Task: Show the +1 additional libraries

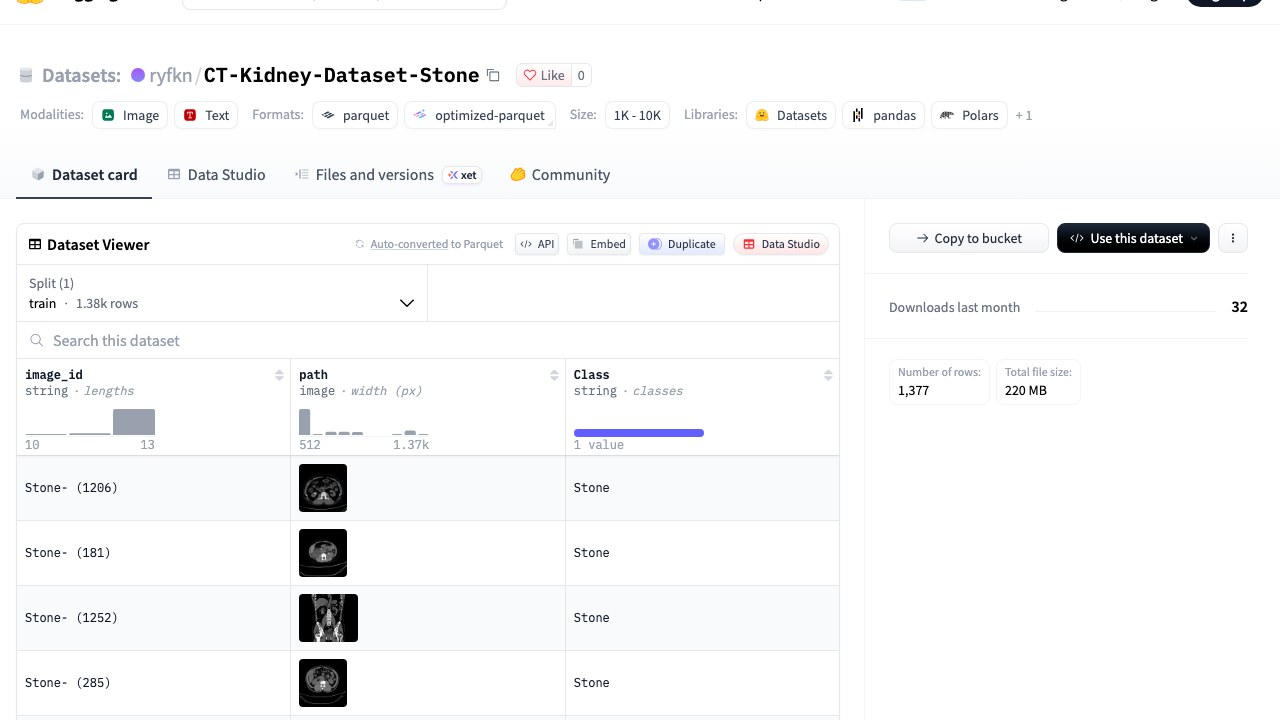Action: pyautogui.click(x=1024, y=115)
